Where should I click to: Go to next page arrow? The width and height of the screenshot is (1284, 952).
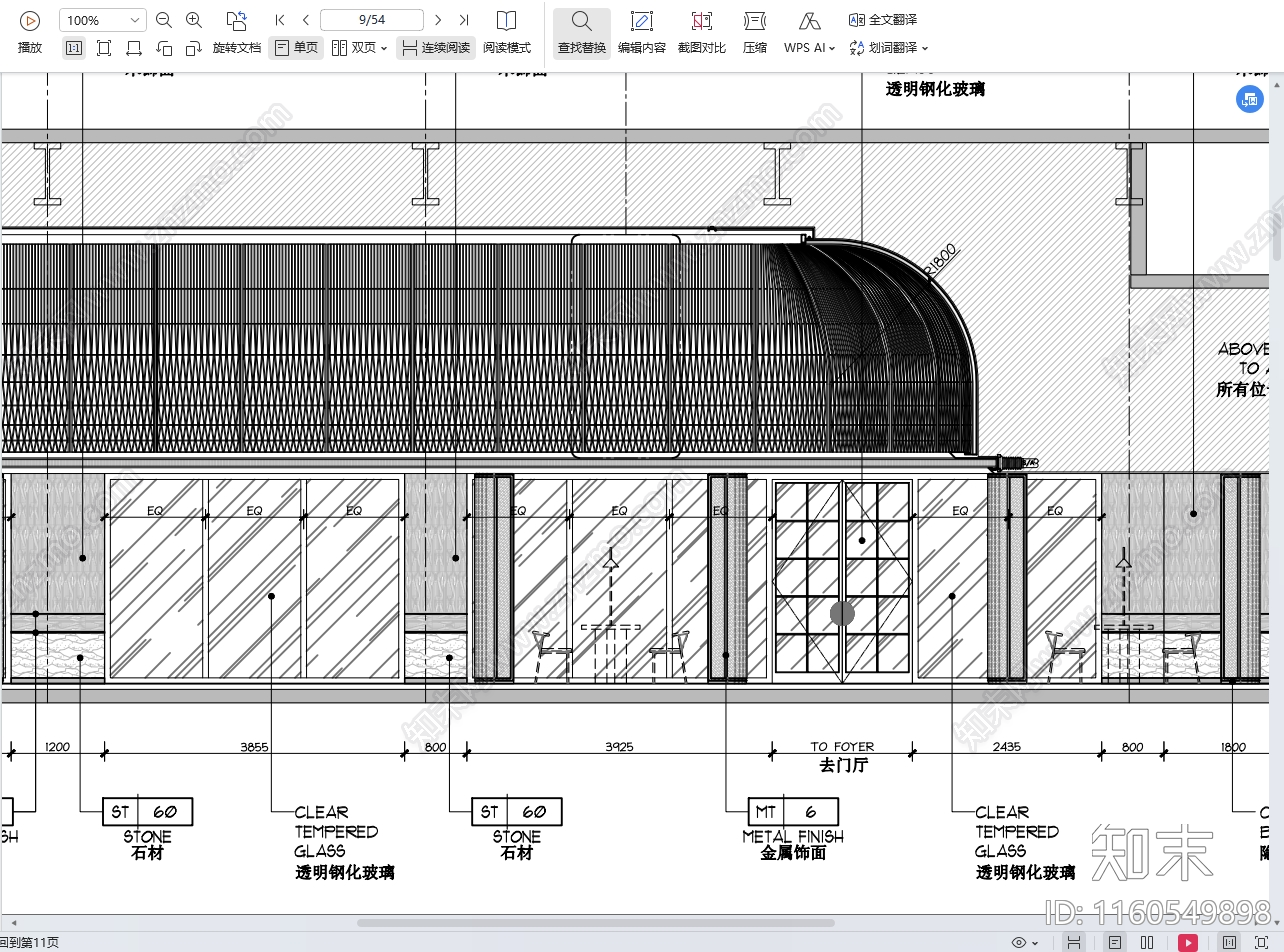pos(438,20)
